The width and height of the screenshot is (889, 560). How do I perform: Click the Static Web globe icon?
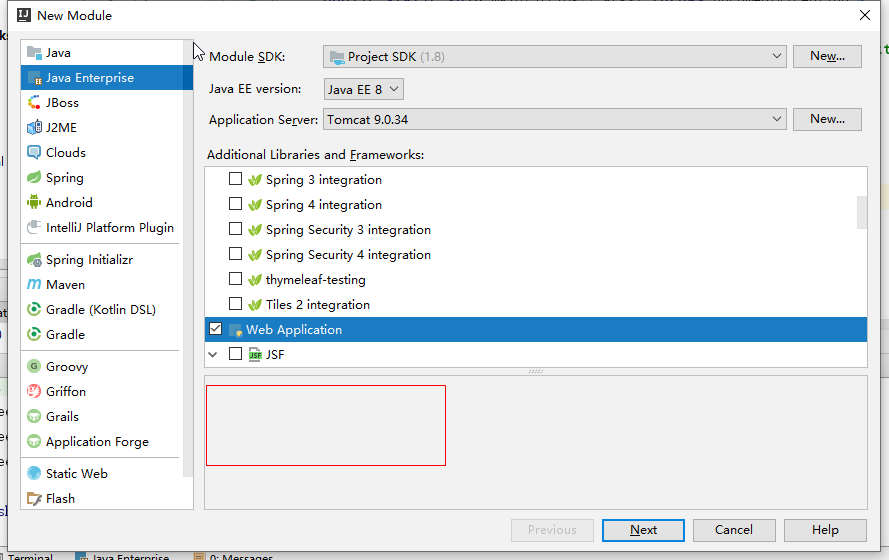click(x=34, y=473)
